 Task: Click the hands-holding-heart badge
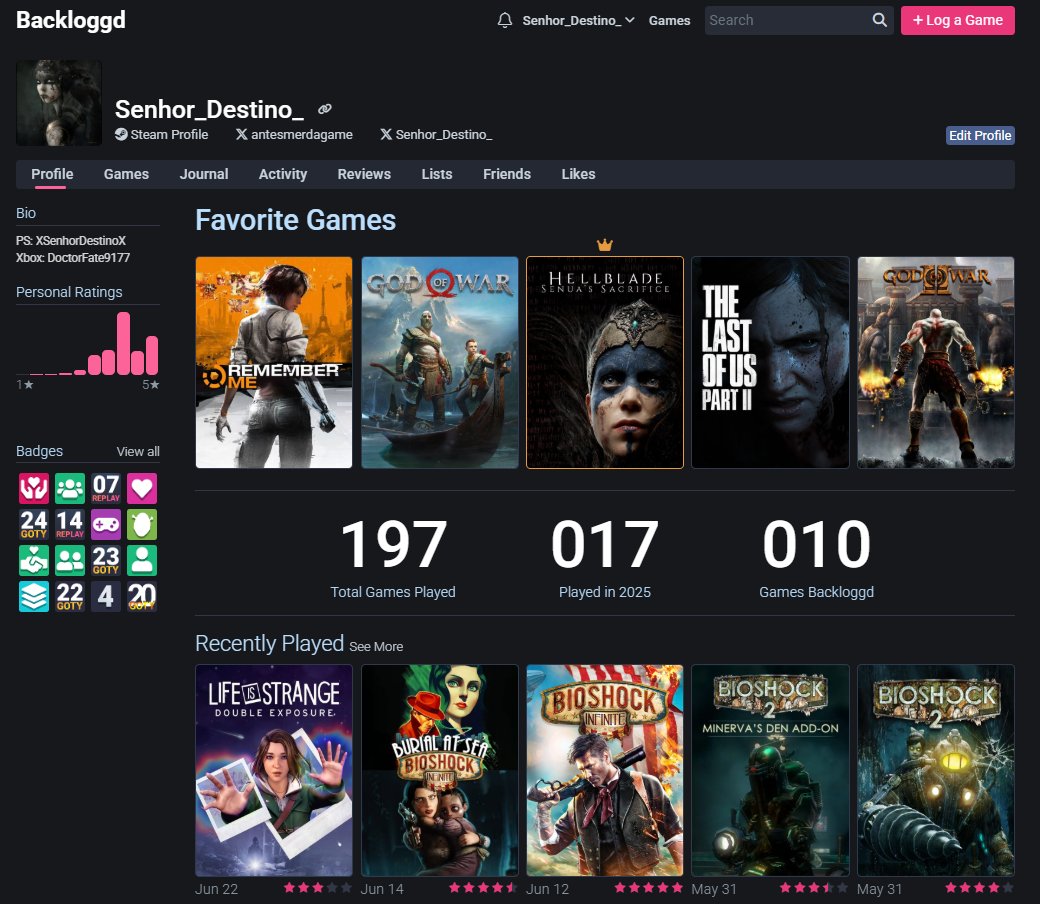tap(34, 489)
